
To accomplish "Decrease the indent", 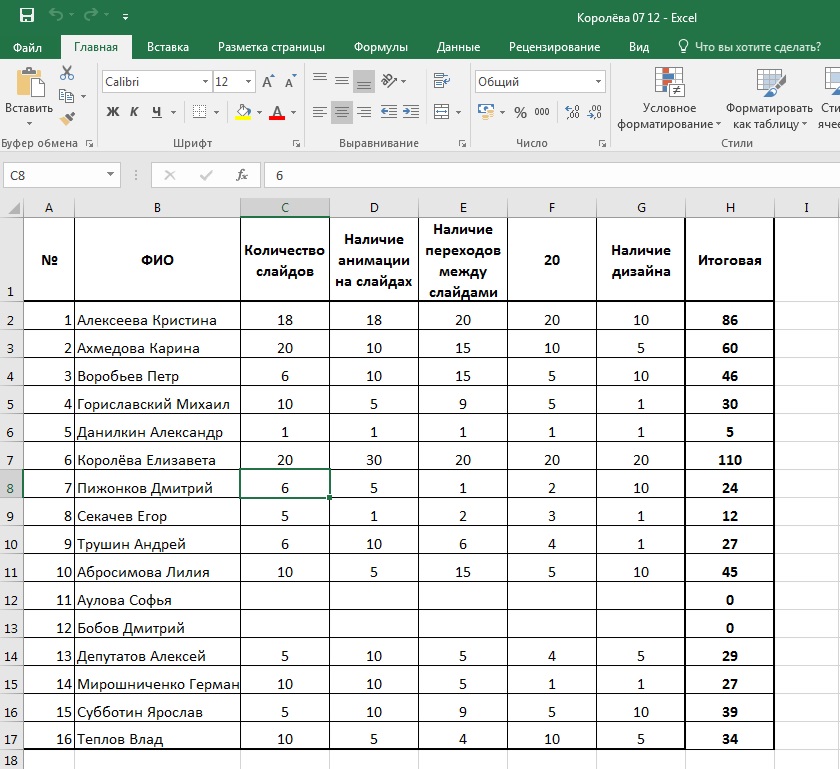I will click(x=389, y=112).
